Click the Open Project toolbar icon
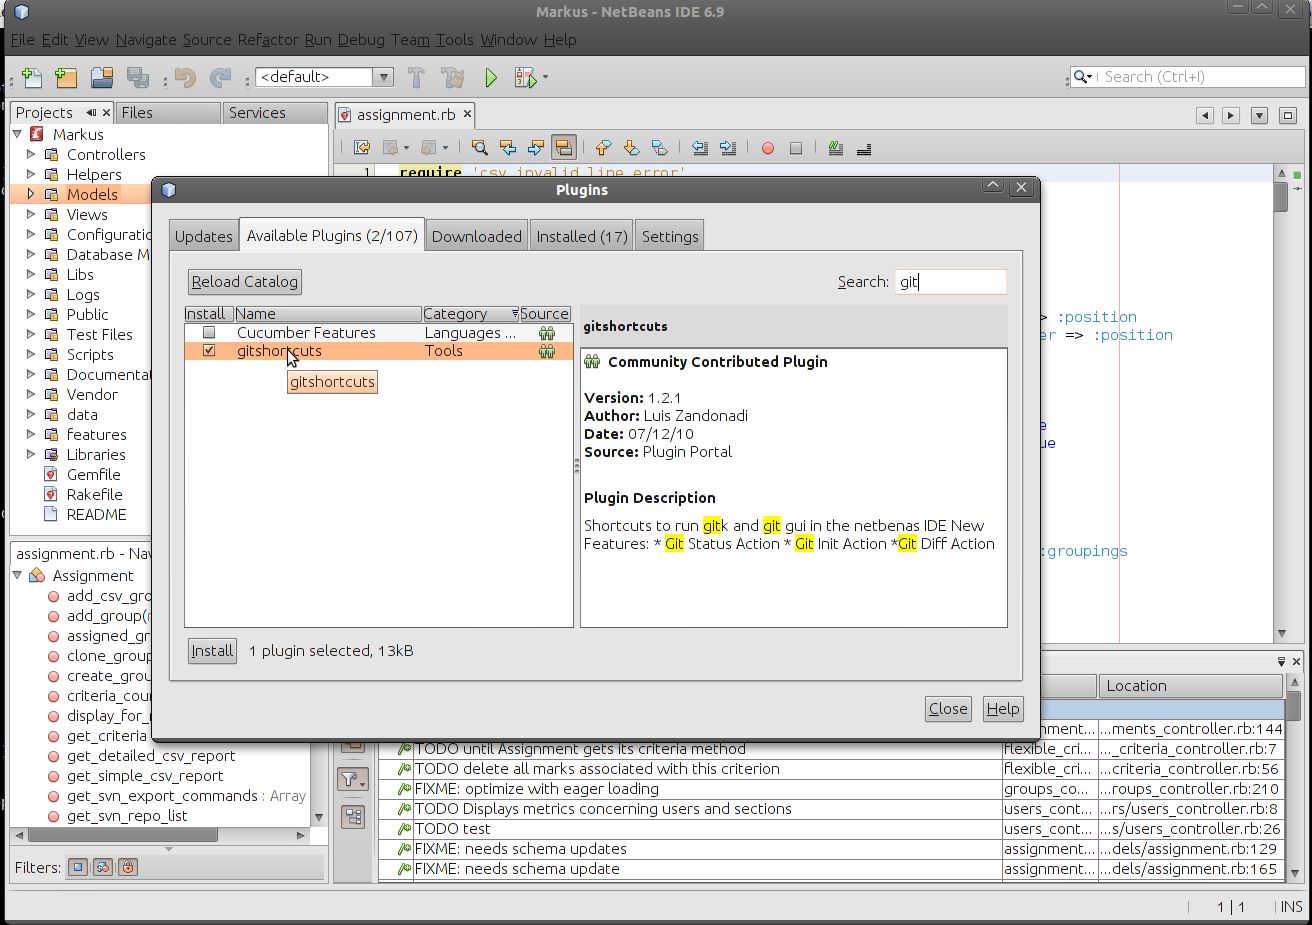Screen dimensions: 1312x925 click(102, 77)
